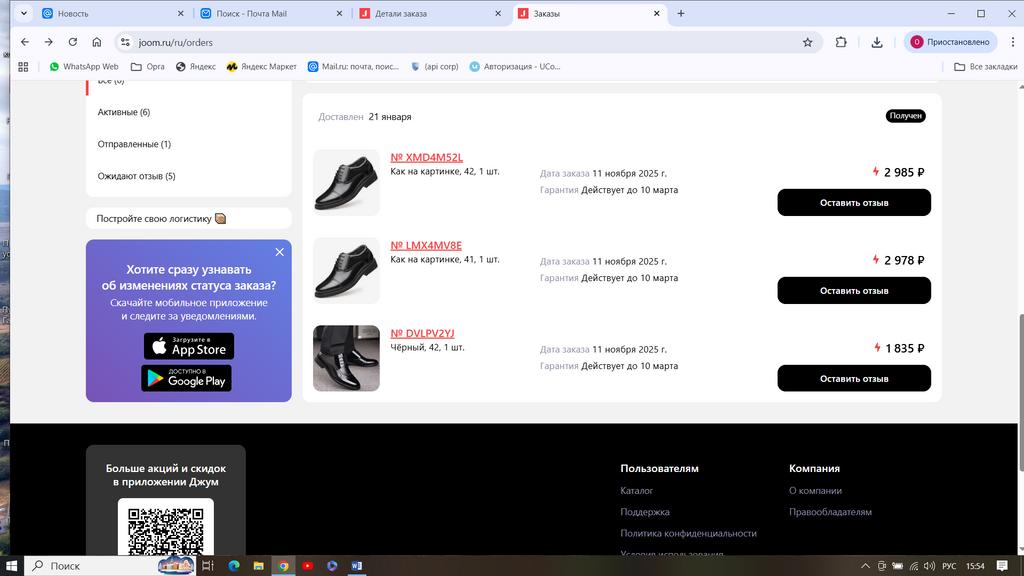
Task: Select the 'Ожидают отзыв (5)' filter
Action: (x=136, y=176)
